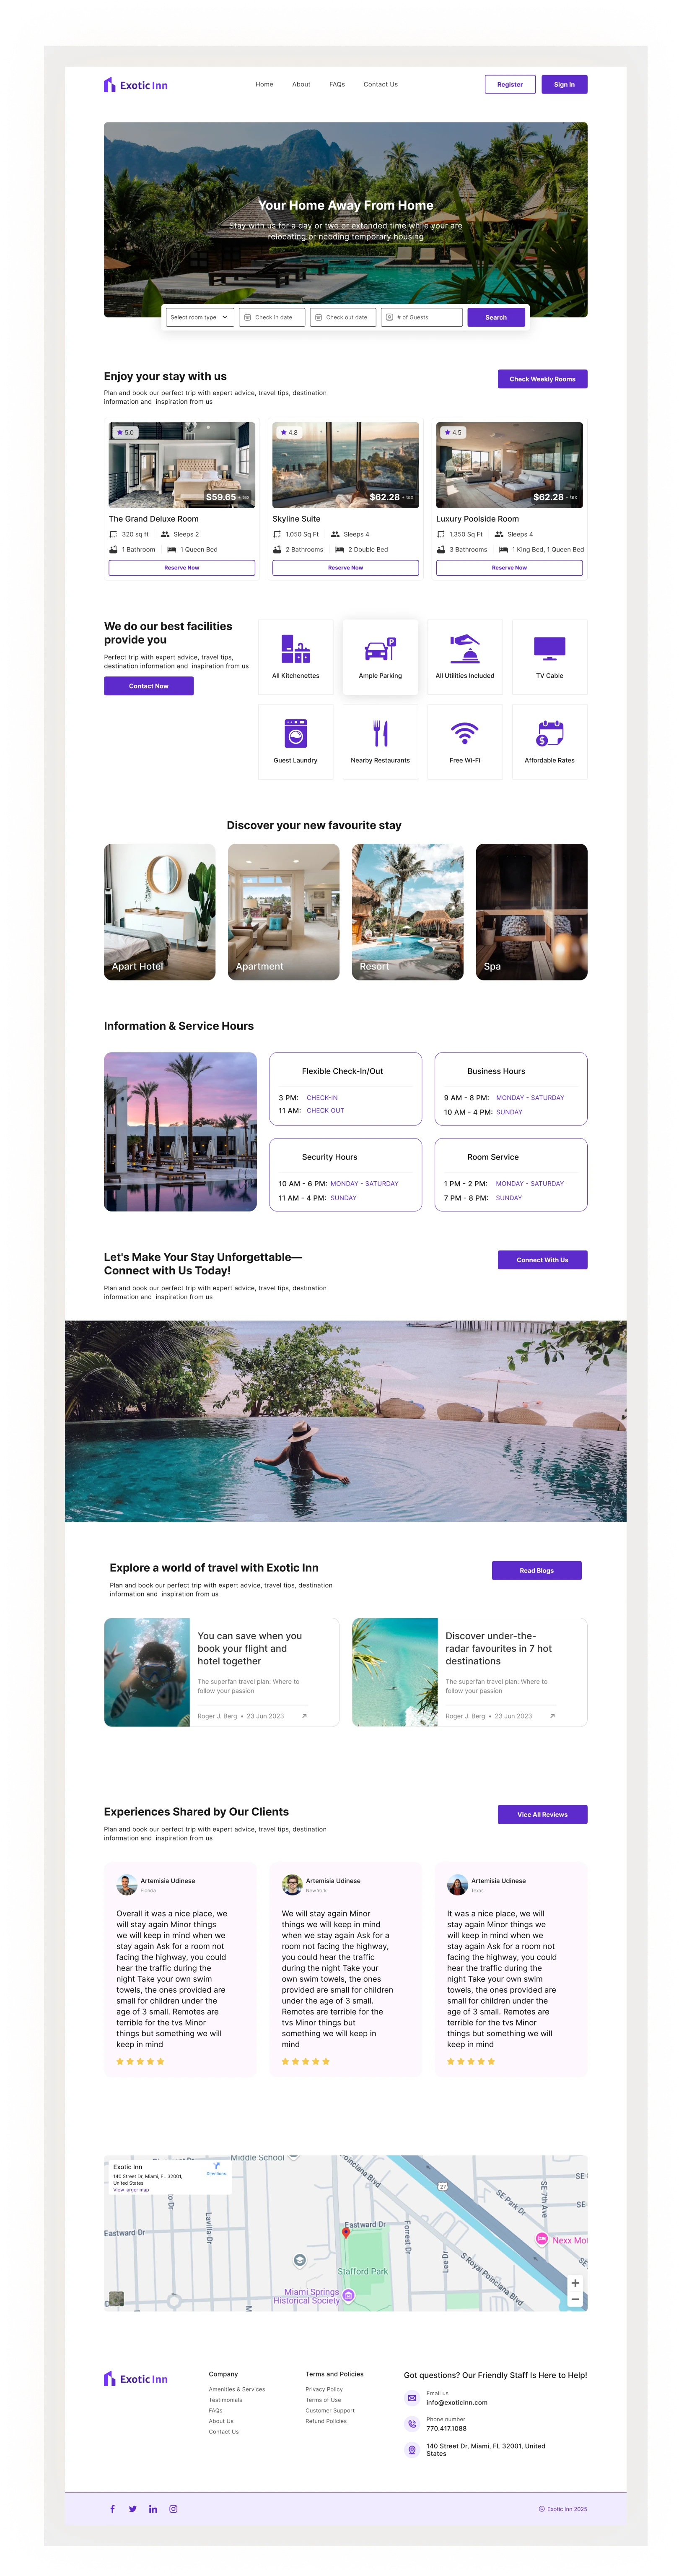Image resolution: width=679 pixels, height=2576 pixels.
Task: Open the Select room type dropdown
Action: coord(200,317)
